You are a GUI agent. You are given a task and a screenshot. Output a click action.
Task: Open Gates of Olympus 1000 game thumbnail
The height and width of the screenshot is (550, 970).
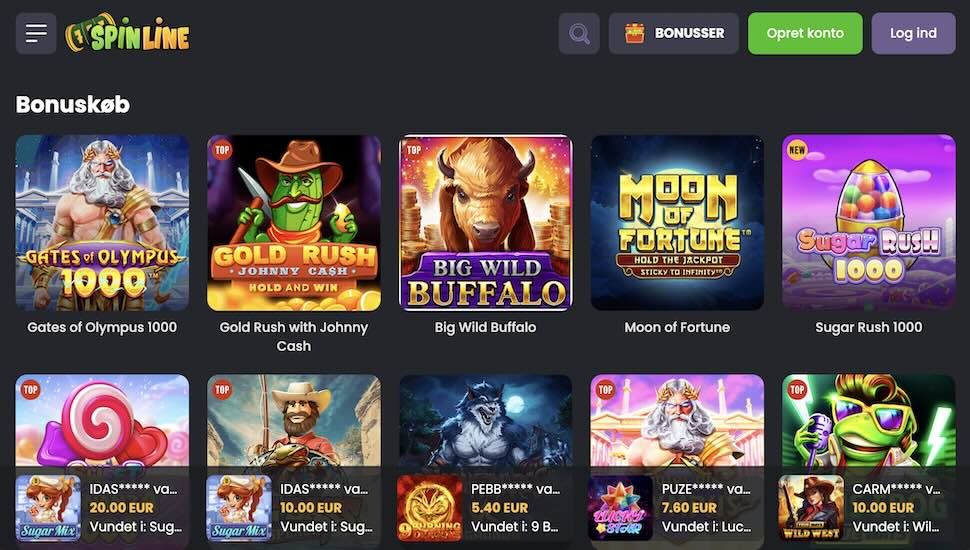click(102, 222)
